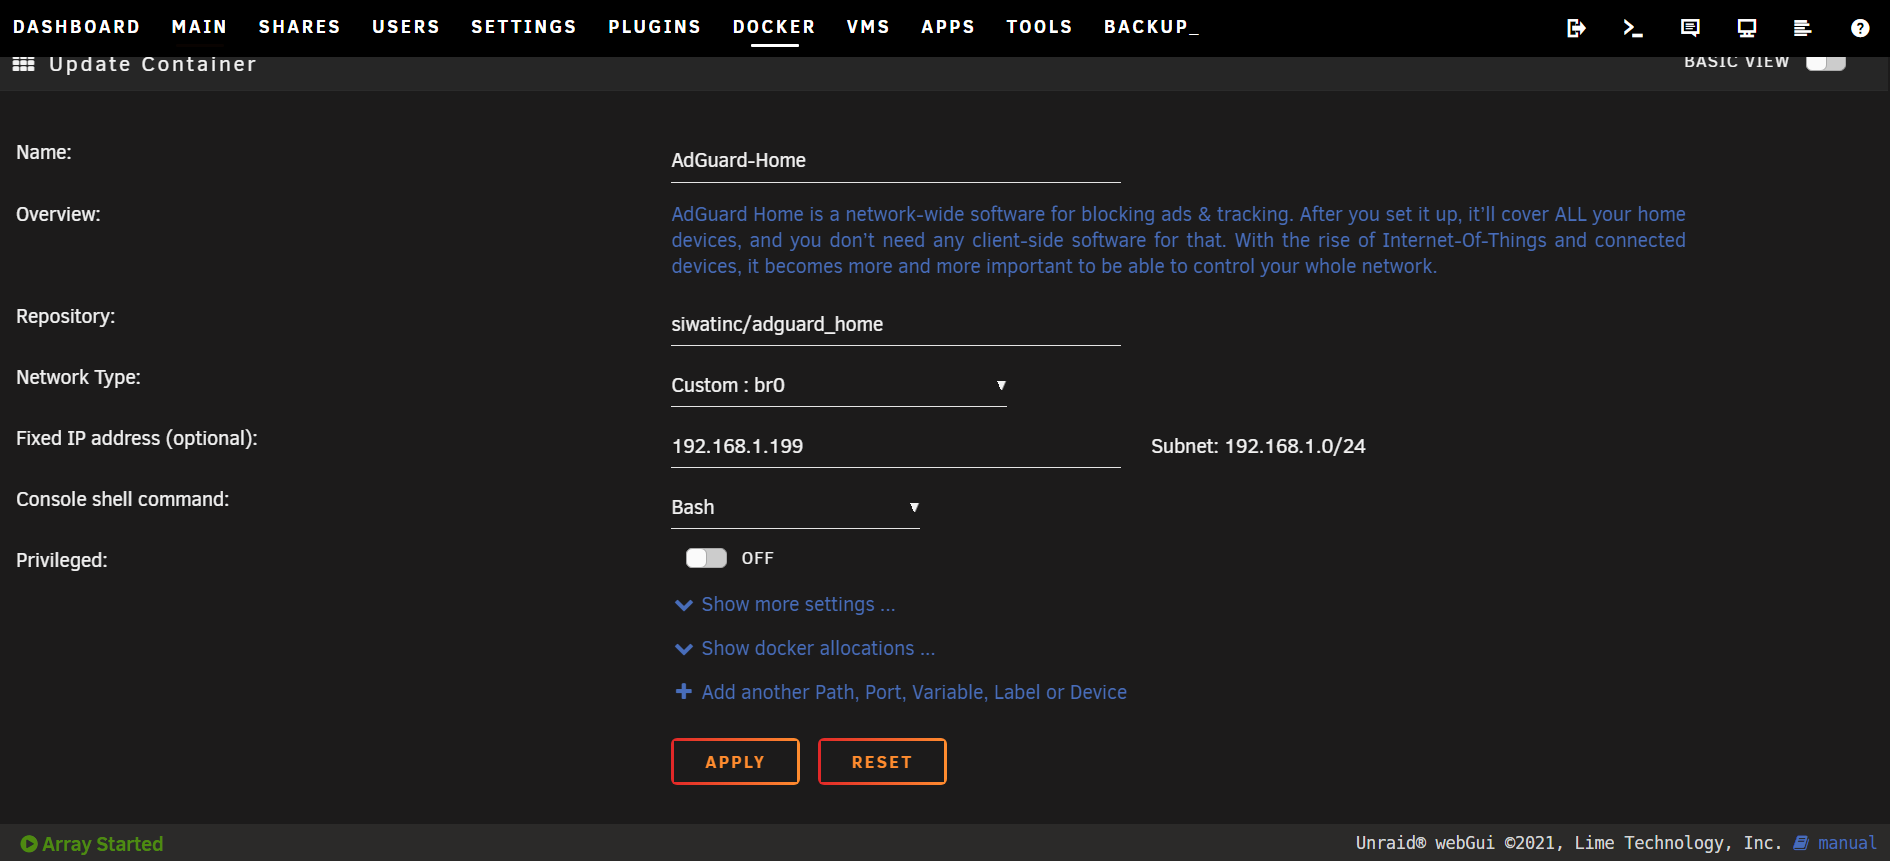Open the VMS page
This screenshot has height=861, width=1890.
(x=868, y=27)
